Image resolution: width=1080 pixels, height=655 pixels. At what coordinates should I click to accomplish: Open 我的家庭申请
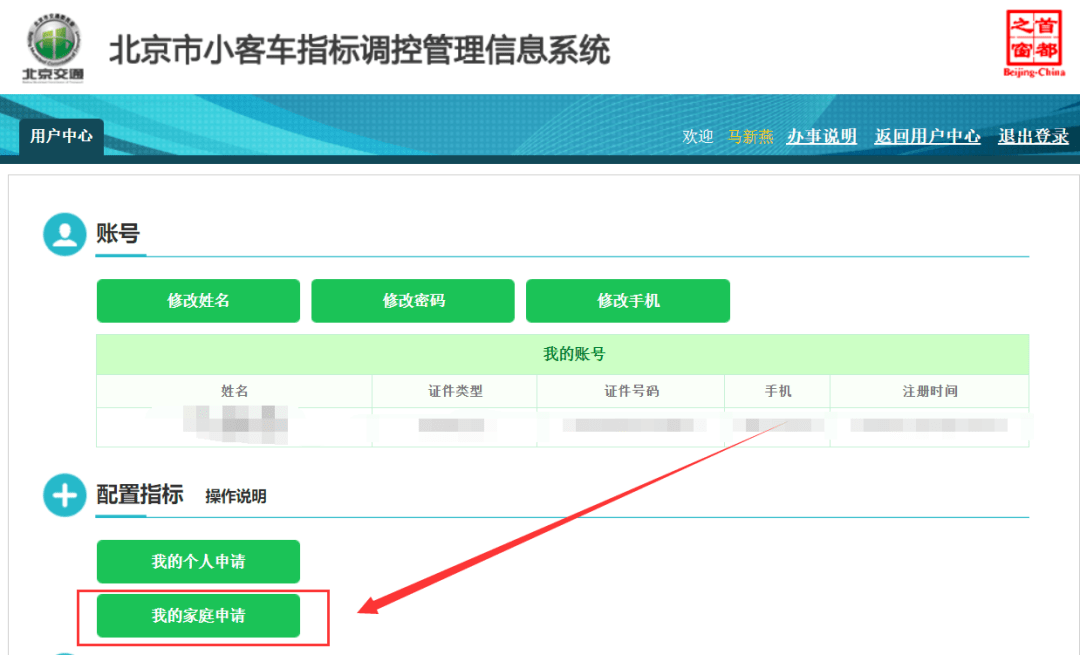[x=198, y=616]
